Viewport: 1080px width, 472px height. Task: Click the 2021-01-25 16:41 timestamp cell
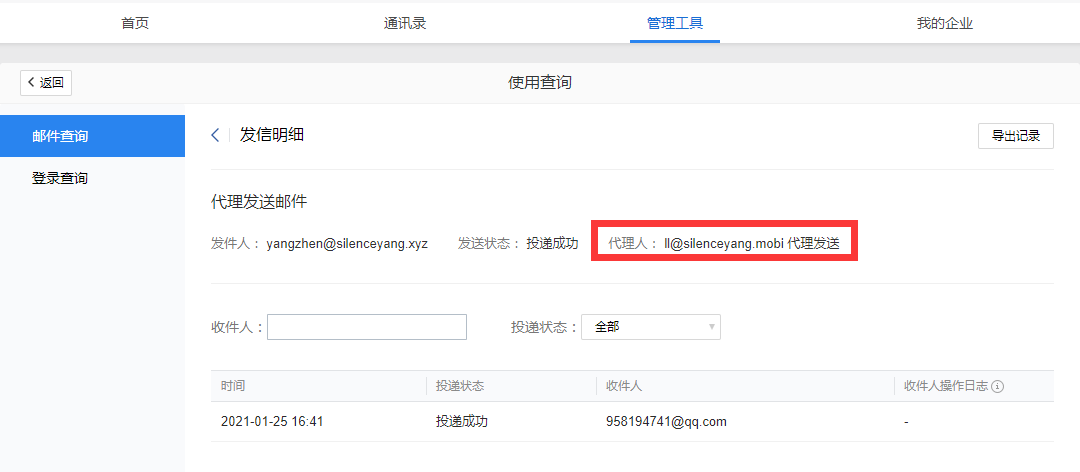272,422
